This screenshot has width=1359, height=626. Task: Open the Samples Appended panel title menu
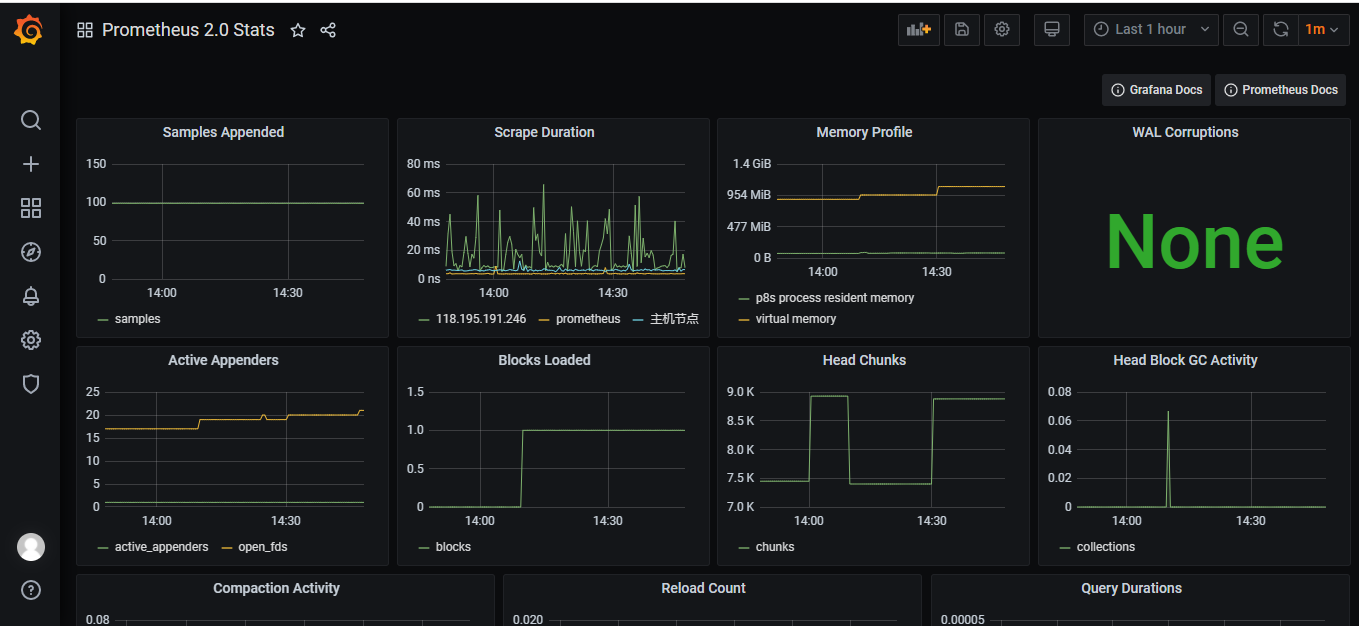point(223,132)
